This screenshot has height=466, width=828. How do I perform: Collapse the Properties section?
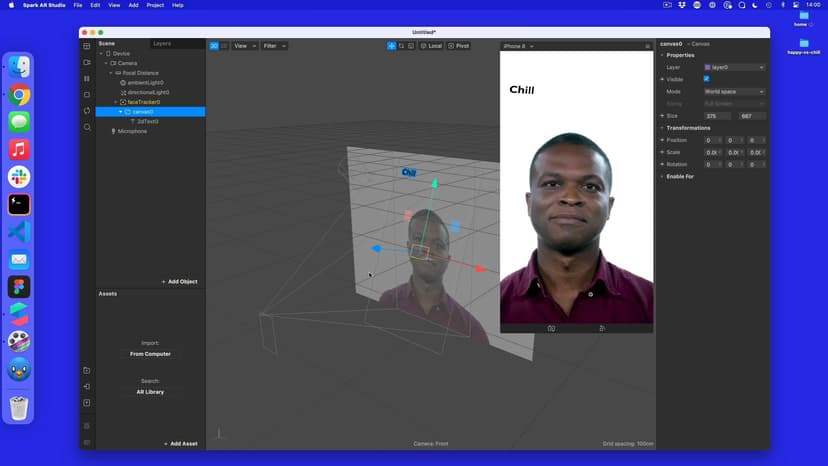tap(662, 55)
